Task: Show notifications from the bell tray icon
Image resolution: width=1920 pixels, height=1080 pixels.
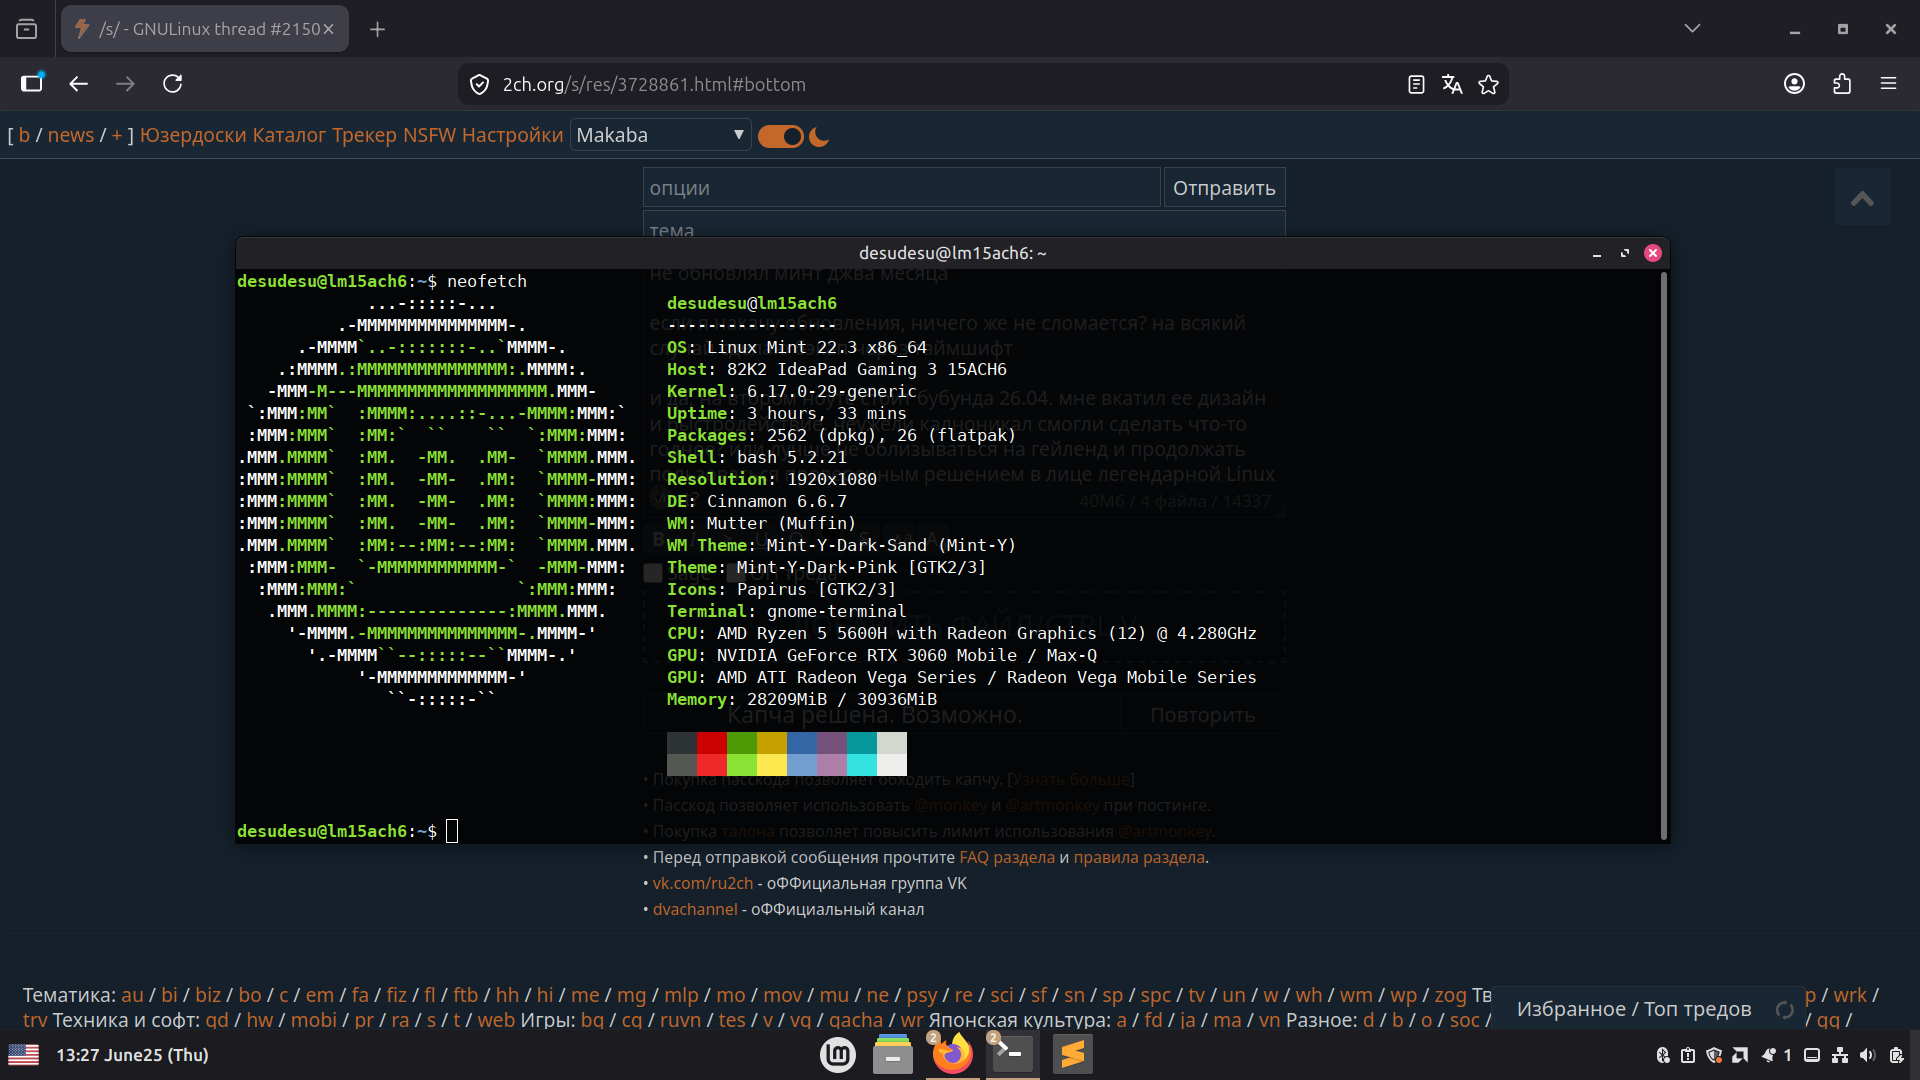Action: point(1768,1055)
